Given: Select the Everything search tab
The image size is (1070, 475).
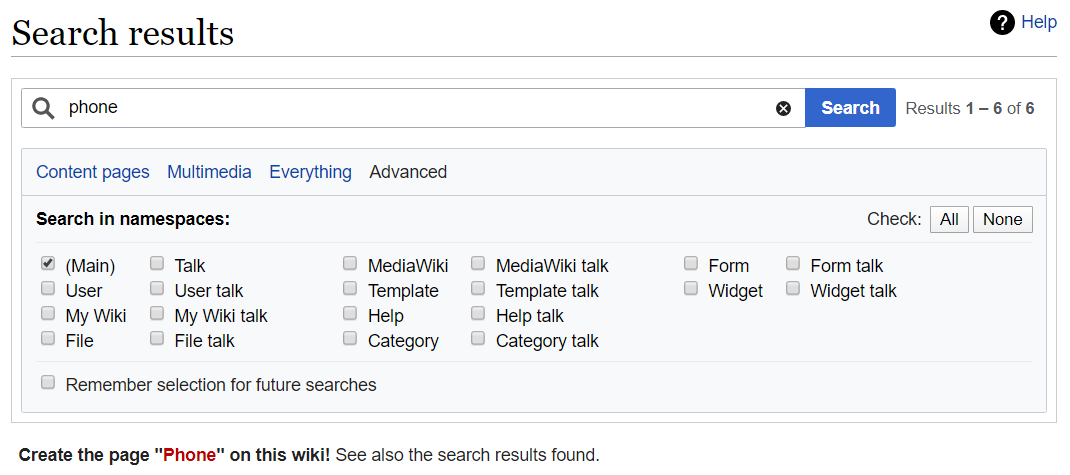Looking at the screenshot, I should coord(310,172).
